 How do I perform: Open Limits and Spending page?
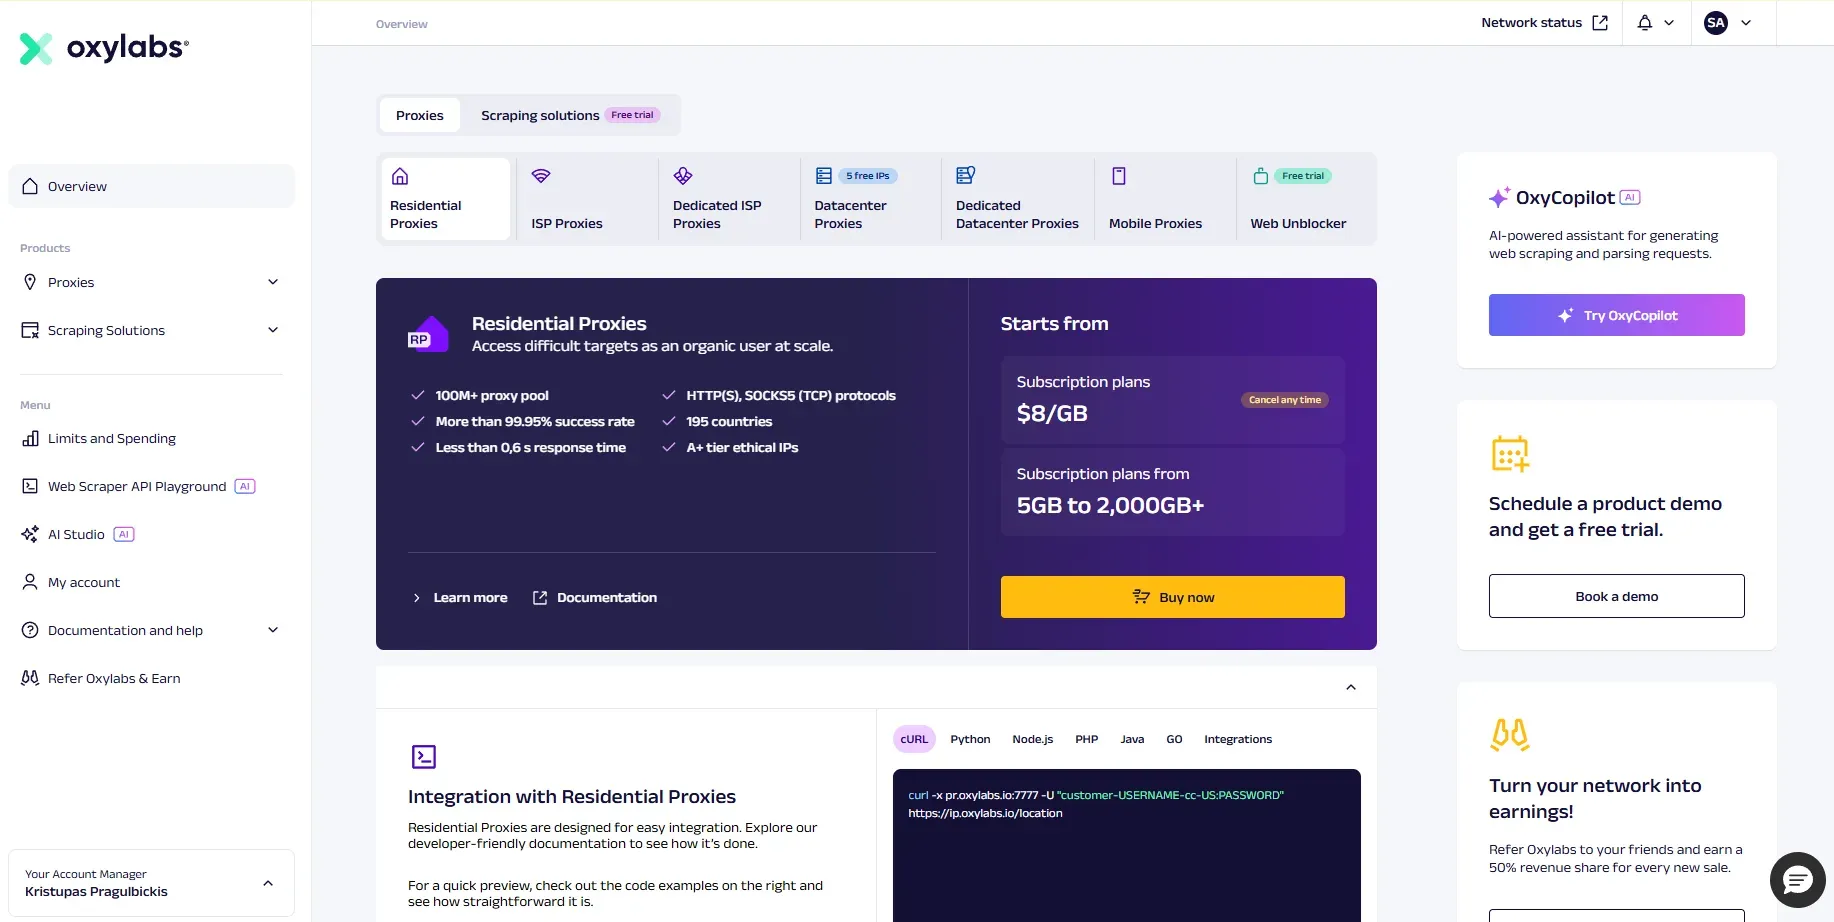(x=111, y=438)
